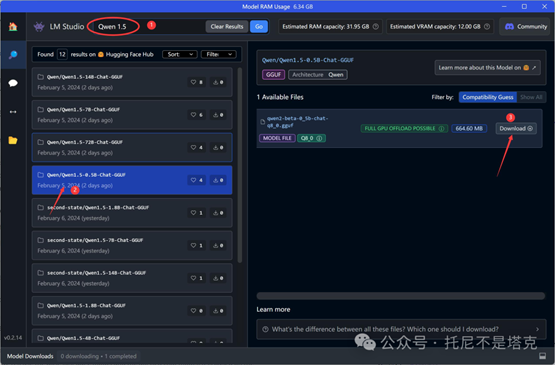Open the Local Server arrows sidebar icon
555x365 pixels.
(x=13, y=112)
